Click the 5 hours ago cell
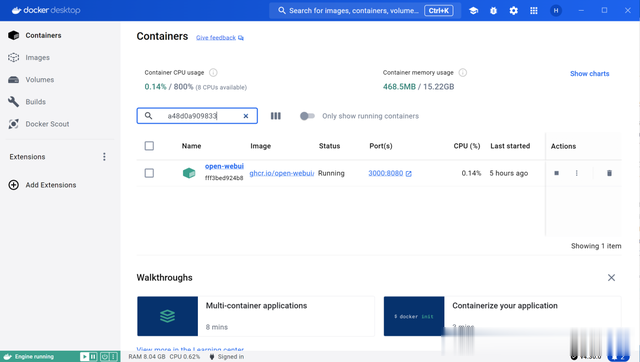 pos(509,173)
